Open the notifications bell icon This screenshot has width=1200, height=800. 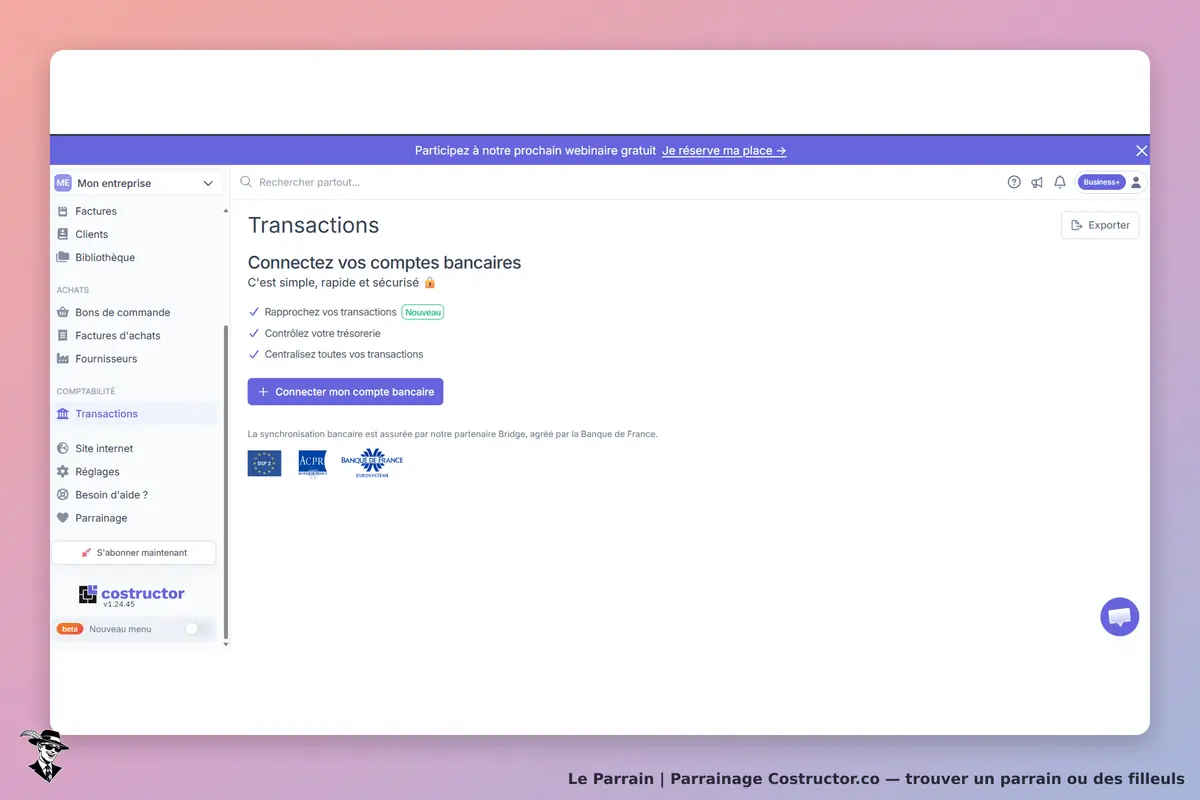click(x=1060, y=182)
